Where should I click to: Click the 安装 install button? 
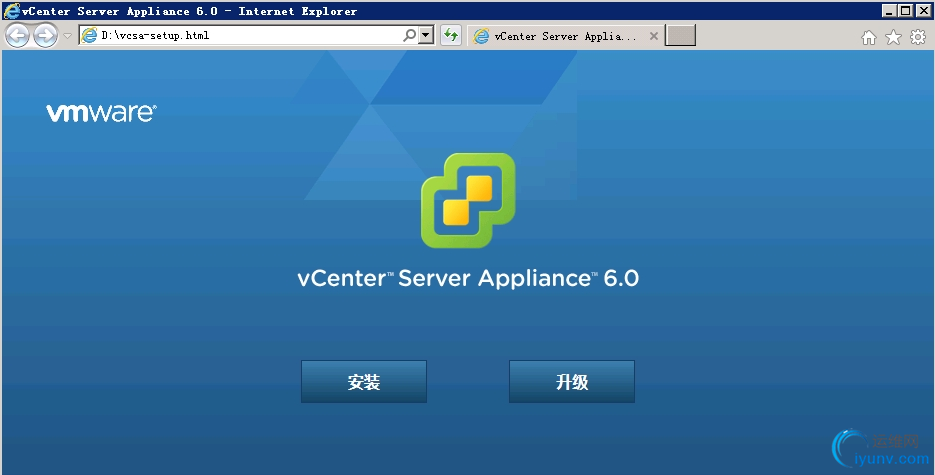coord(364,381)
